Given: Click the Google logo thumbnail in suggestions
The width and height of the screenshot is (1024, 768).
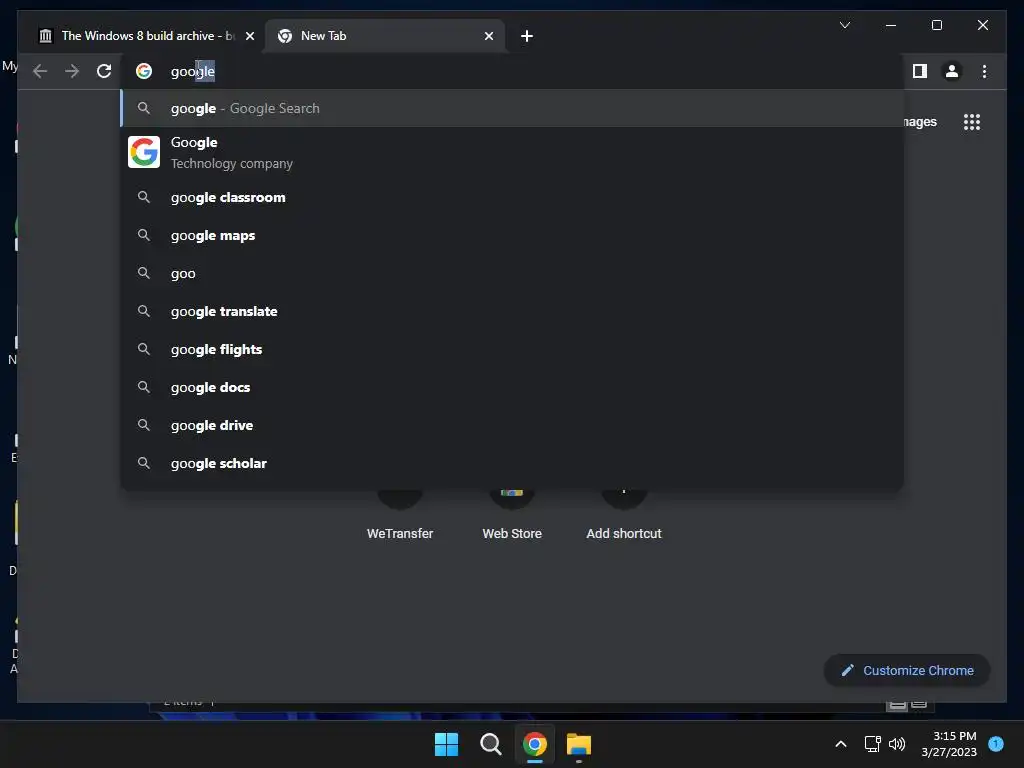Looking at the screenshot, I should tap(144, 152).
